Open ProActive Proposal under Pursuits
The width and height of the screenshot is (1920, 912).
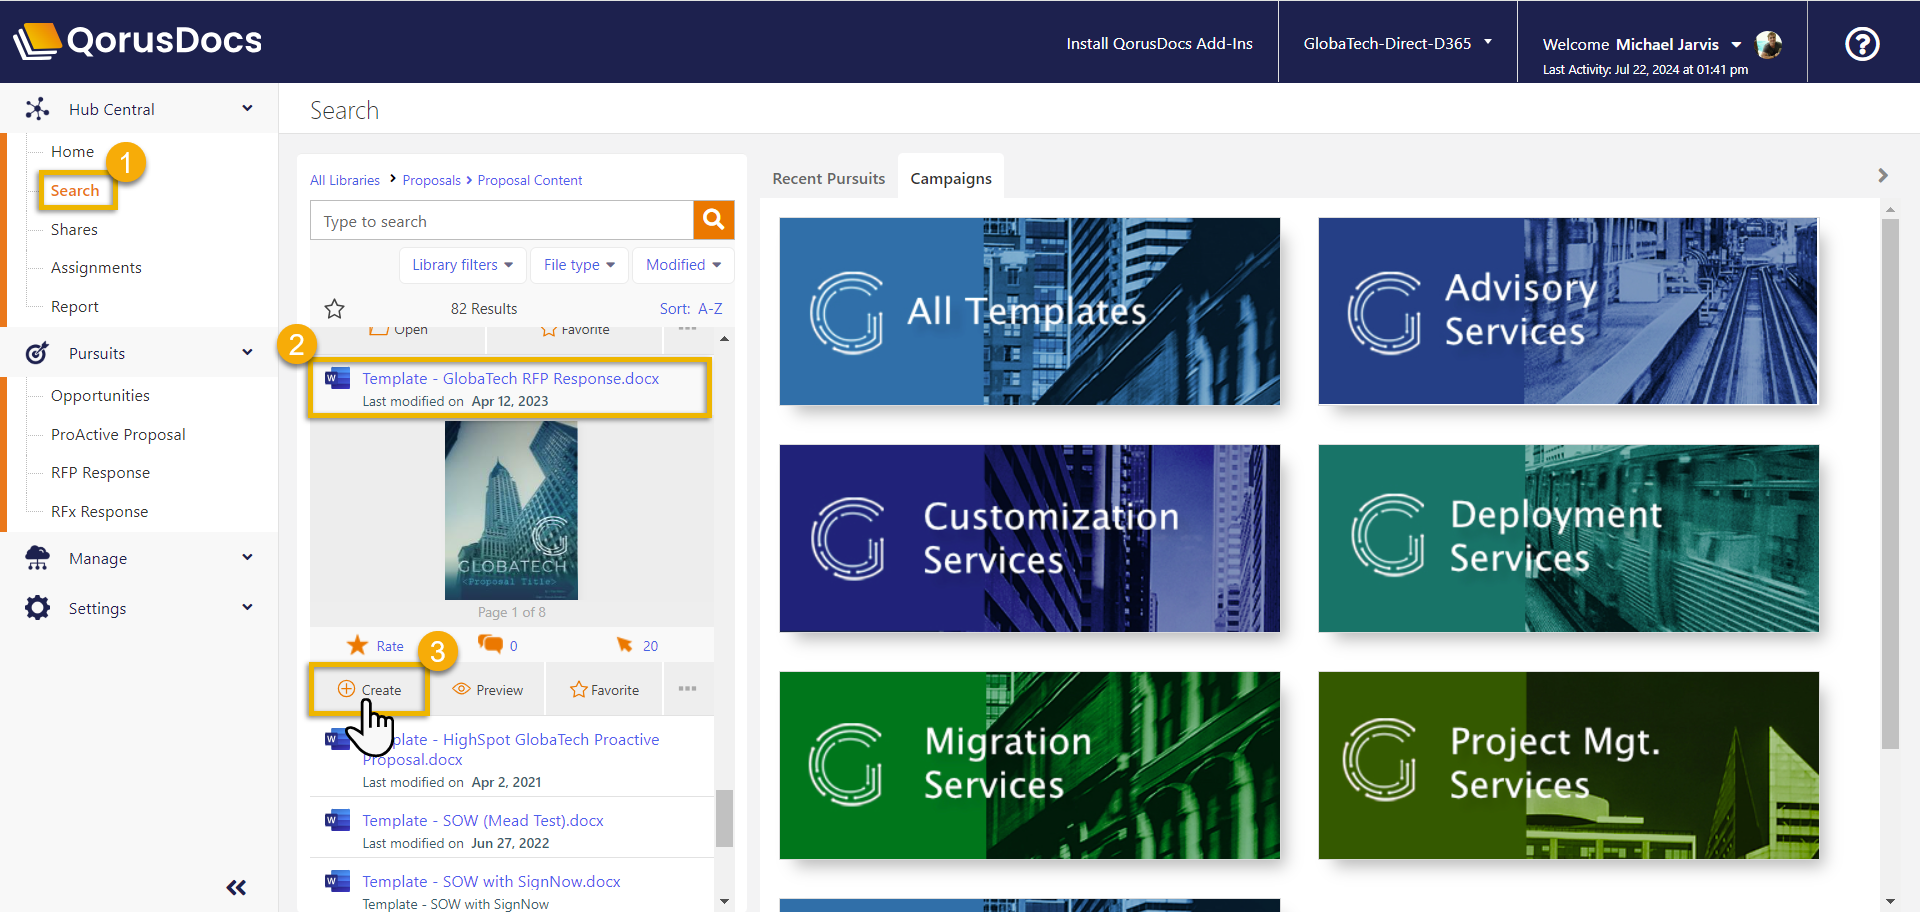(118, 434)
